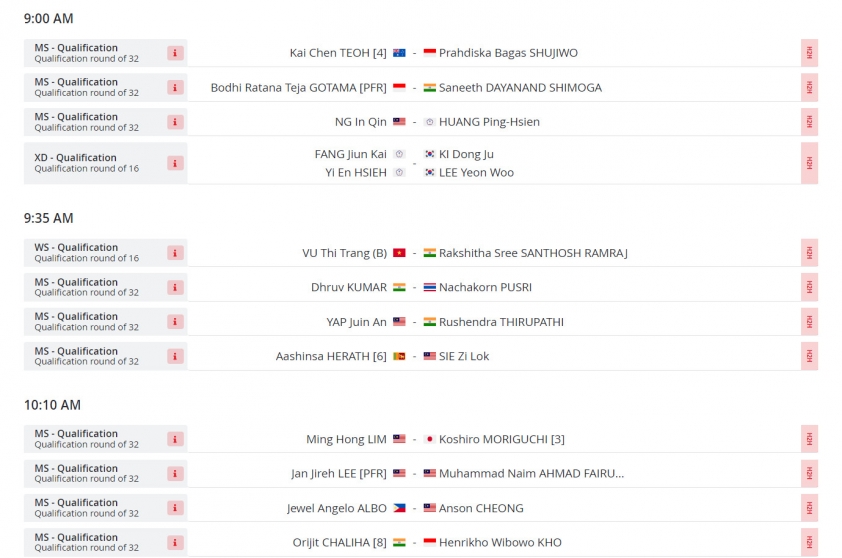This screenshot has width=842, height=558.
Task: Show info icon for Aashinsa HERATH match
Action: click(x=175, y=356)
